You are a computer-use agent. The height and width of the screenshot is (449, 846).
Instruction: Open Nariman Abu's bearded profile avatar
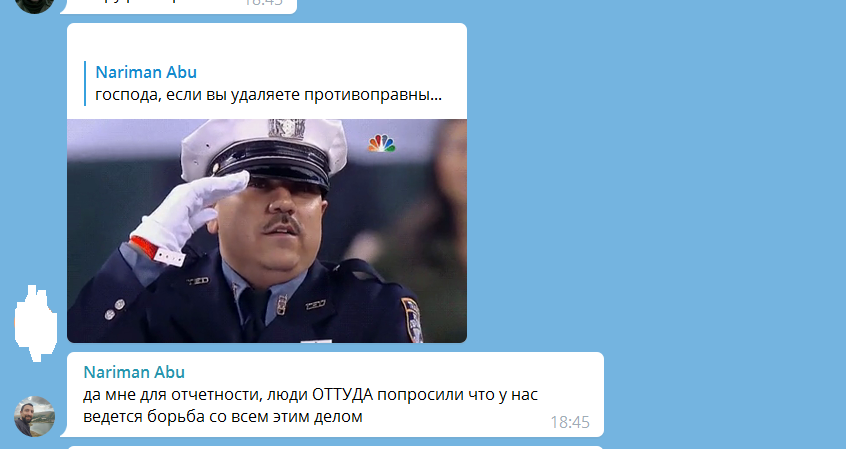coord(34,416)
